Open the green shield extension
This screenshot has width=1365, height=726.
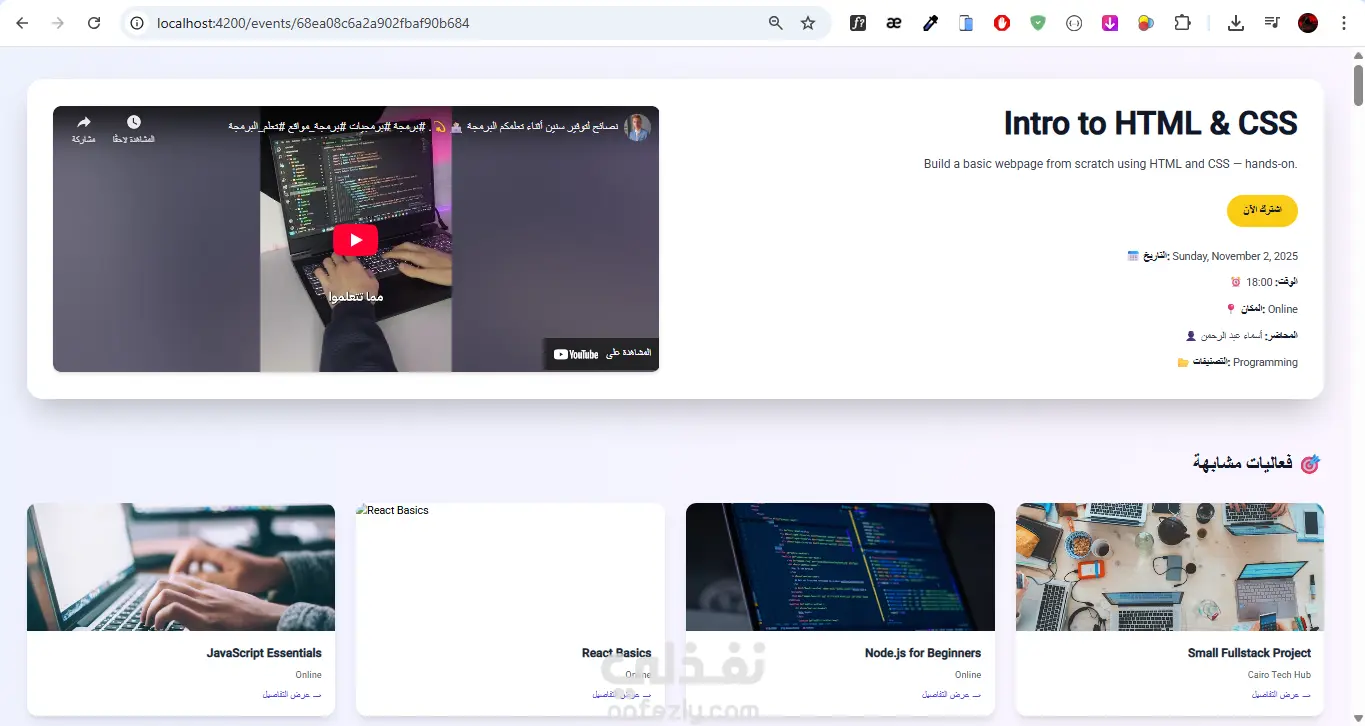1038,23
